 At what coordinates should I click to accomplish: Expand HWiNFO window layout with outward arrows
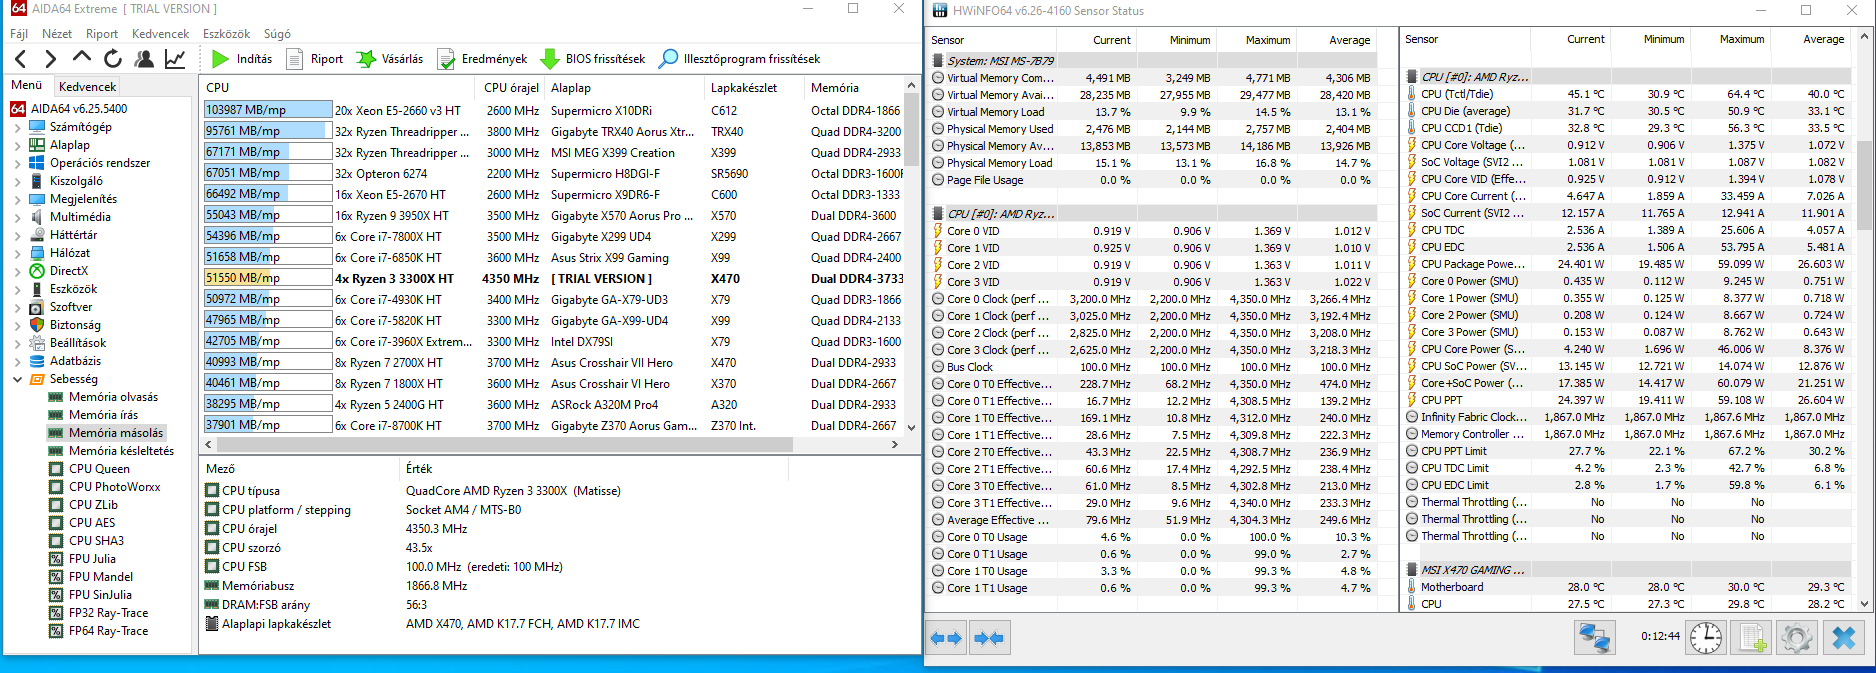(x=946, y=638)
